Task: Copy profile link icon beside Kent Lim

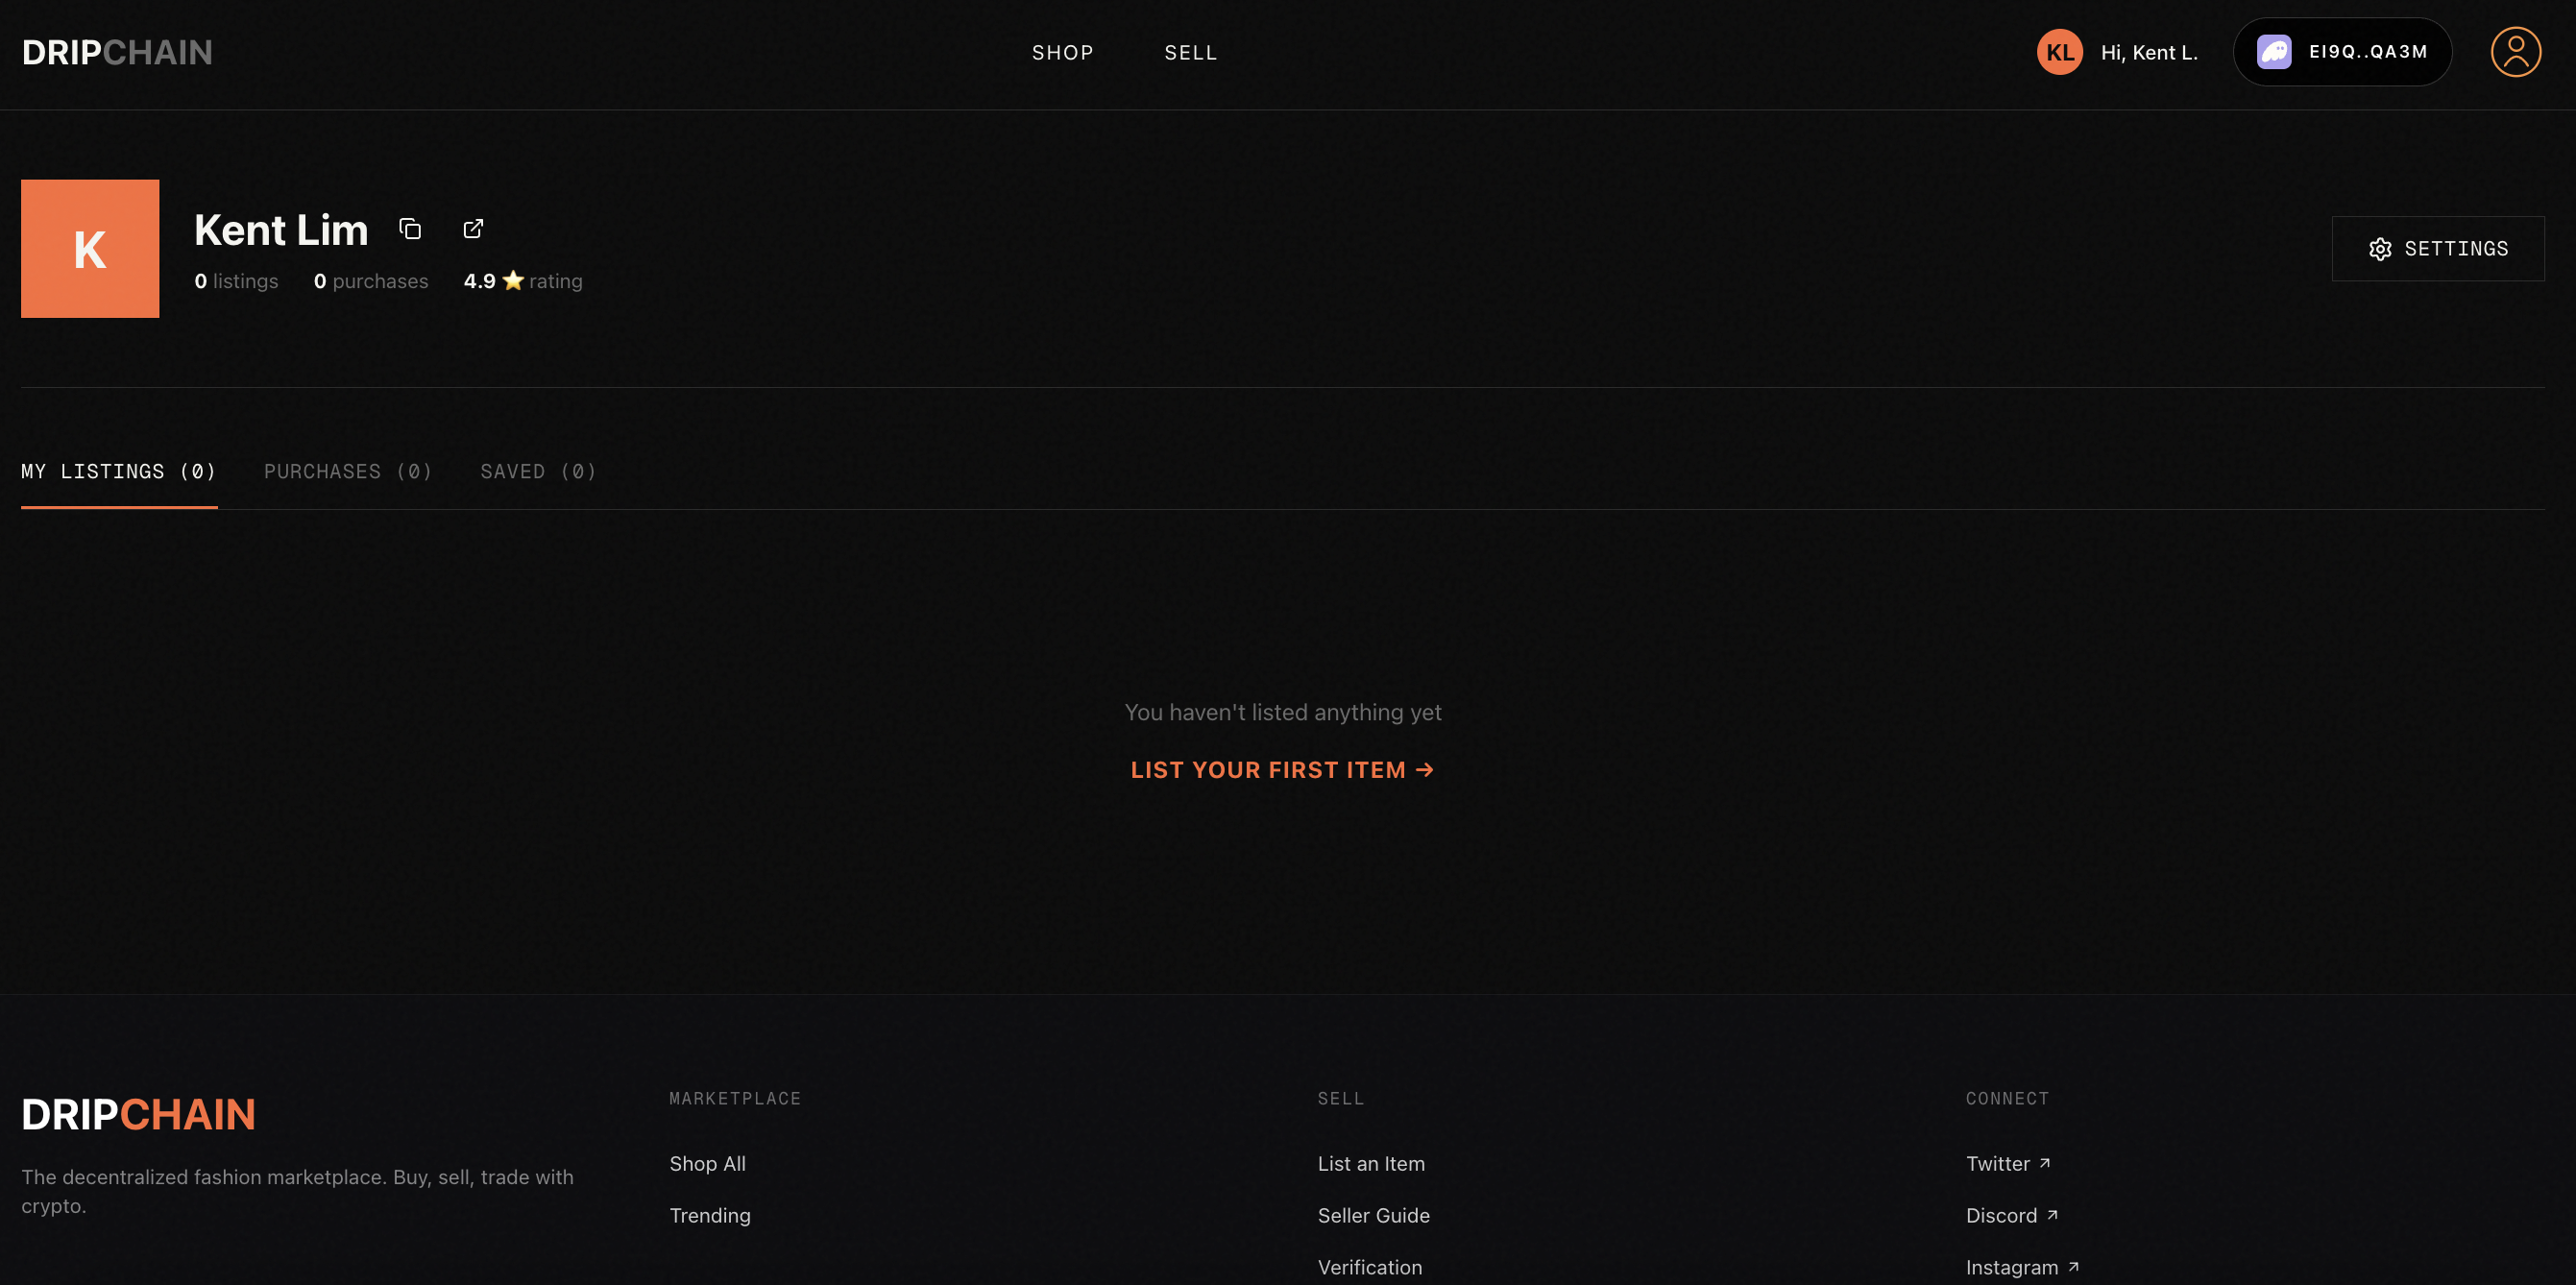Action: pos(410,229)
